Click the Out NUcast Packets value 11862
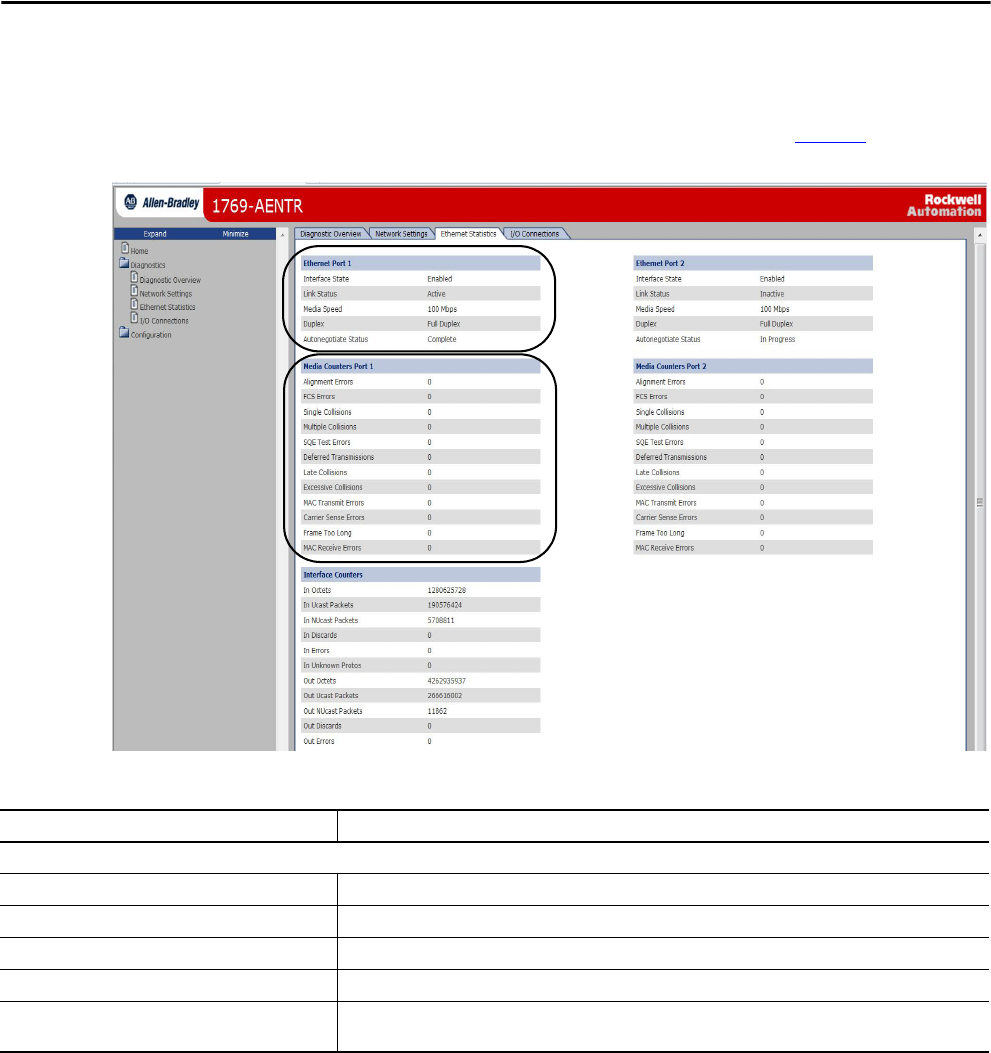The image size is (991, 1053). coord(437,711)
